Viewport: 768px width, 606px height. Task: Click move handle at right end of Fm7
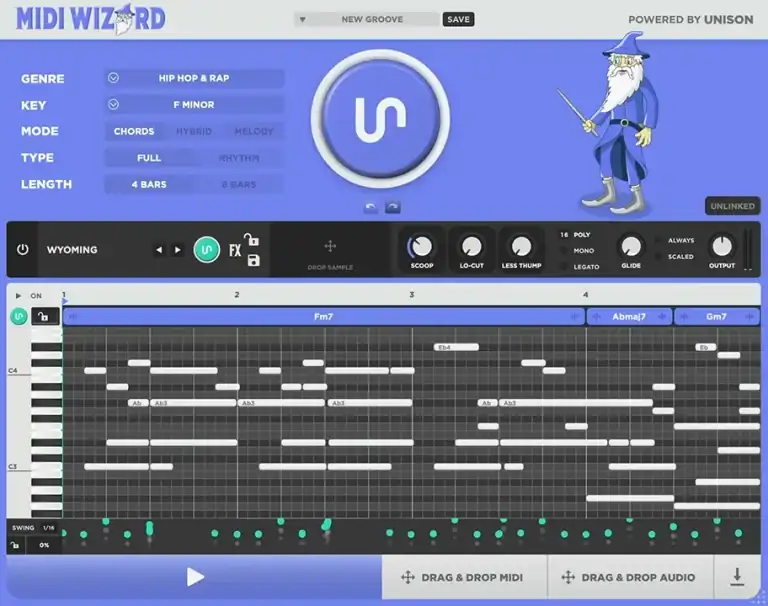575,317
